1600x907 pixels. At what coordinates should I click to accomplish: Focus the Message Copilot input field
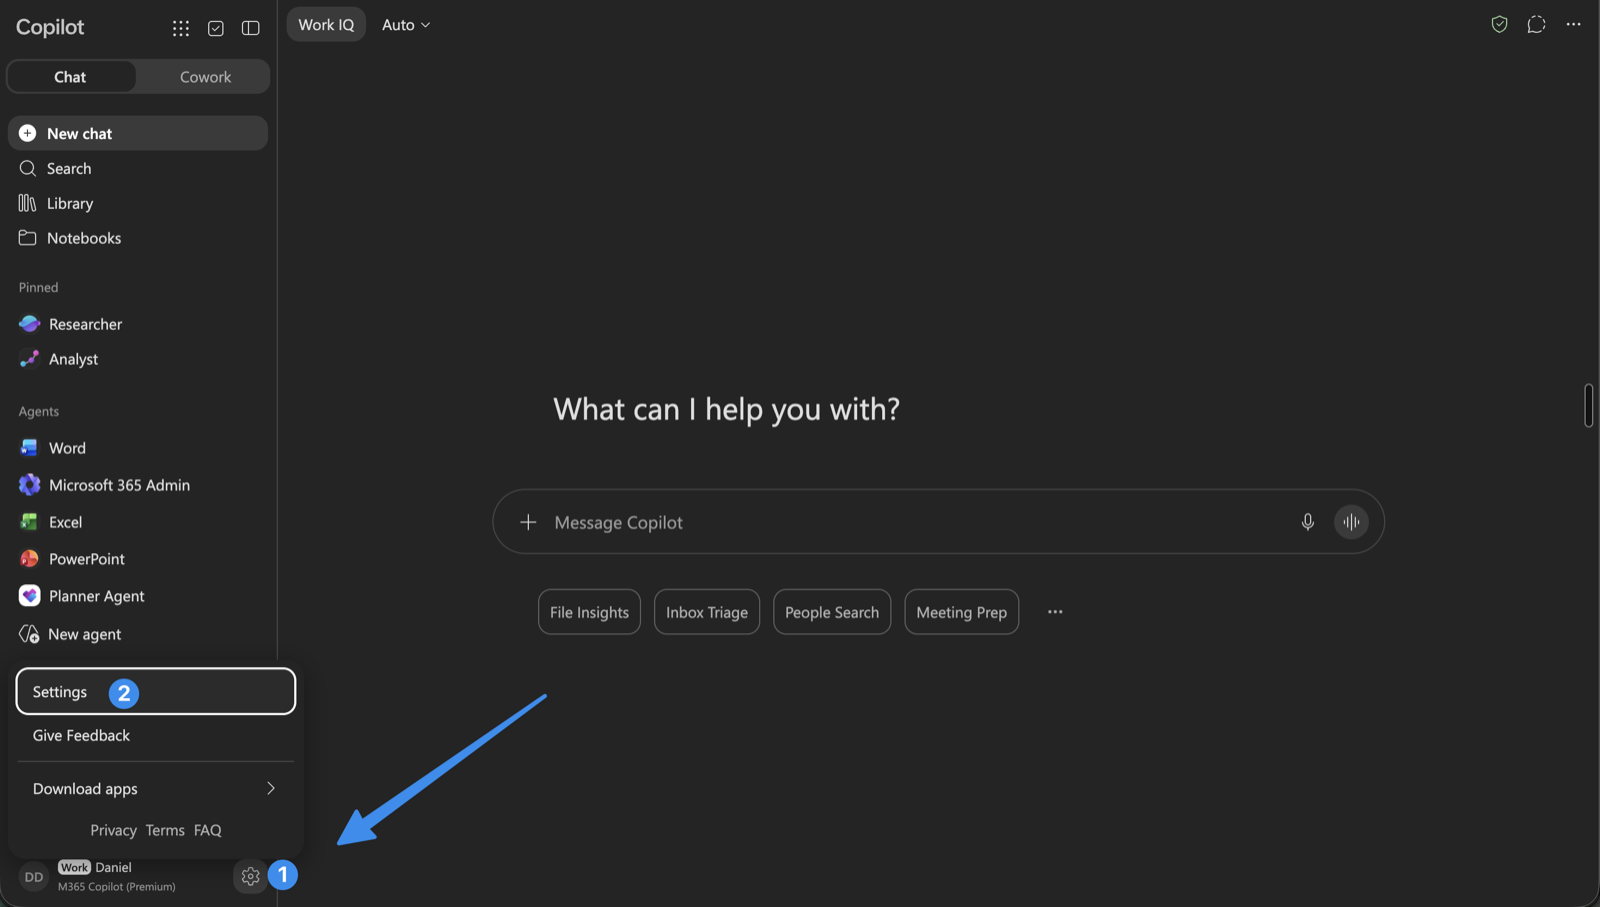(938, 522)
